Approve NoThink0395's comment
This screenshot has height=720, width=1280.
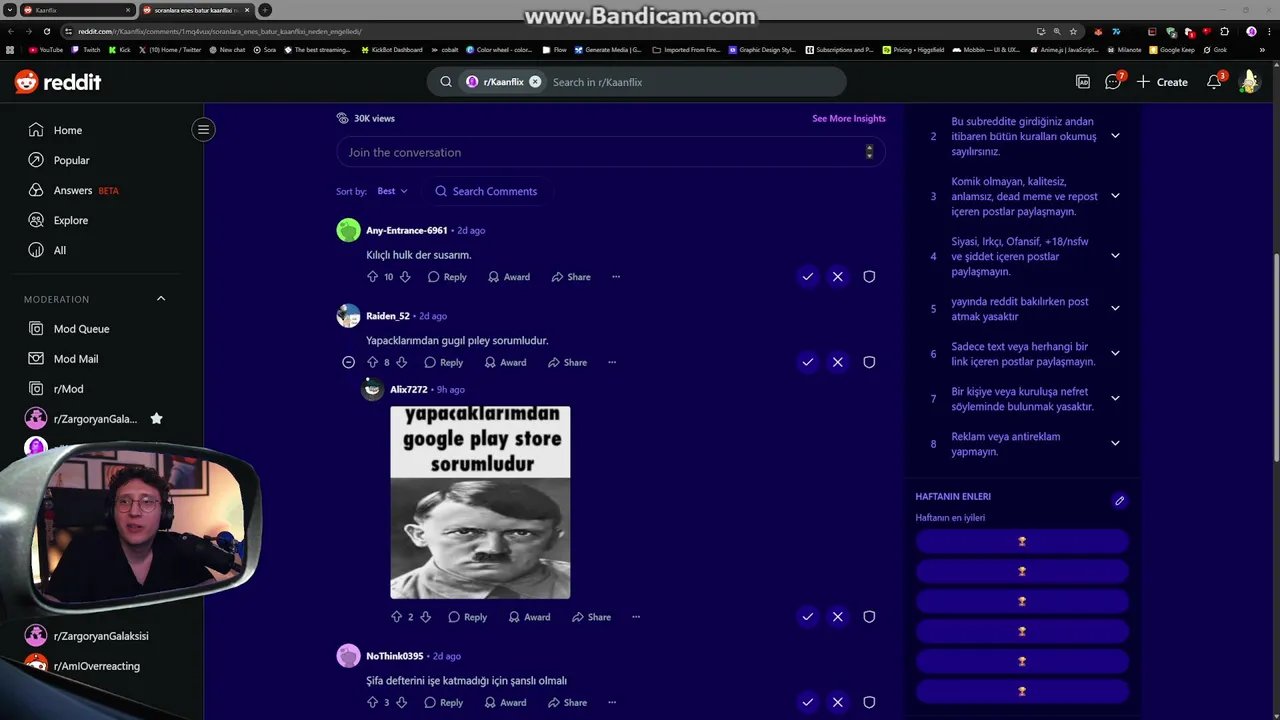click(x=808, y=703)
